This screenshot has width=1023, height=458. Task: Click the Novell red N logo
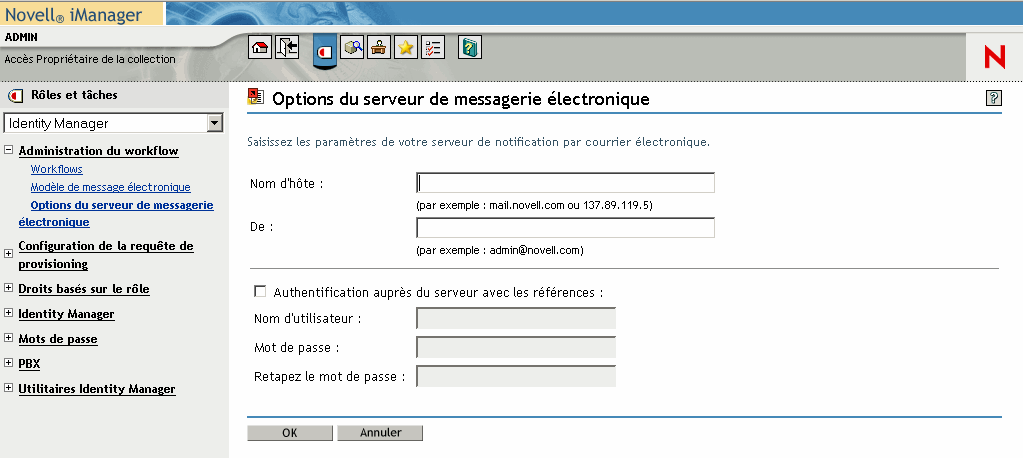pos(995,58)
